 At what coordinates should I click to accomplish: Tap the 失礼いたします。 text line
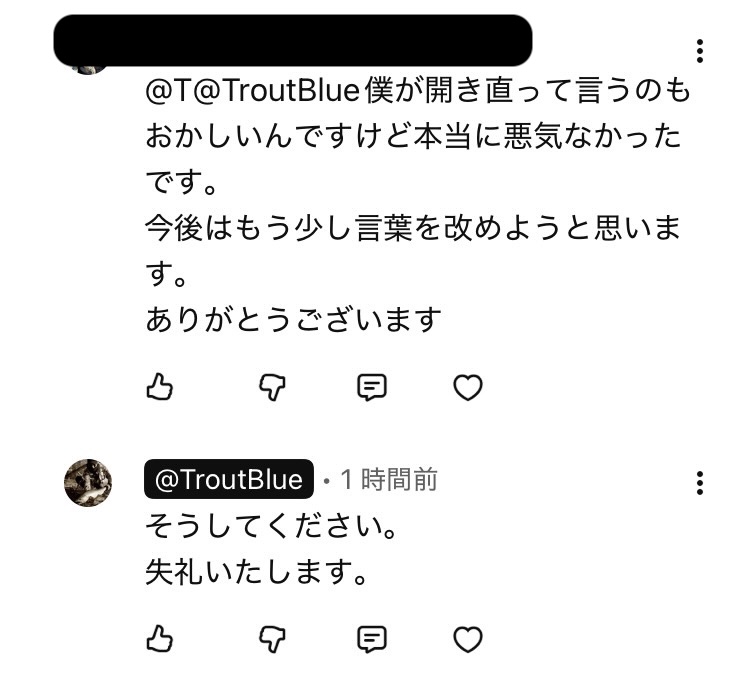[251, 574]
